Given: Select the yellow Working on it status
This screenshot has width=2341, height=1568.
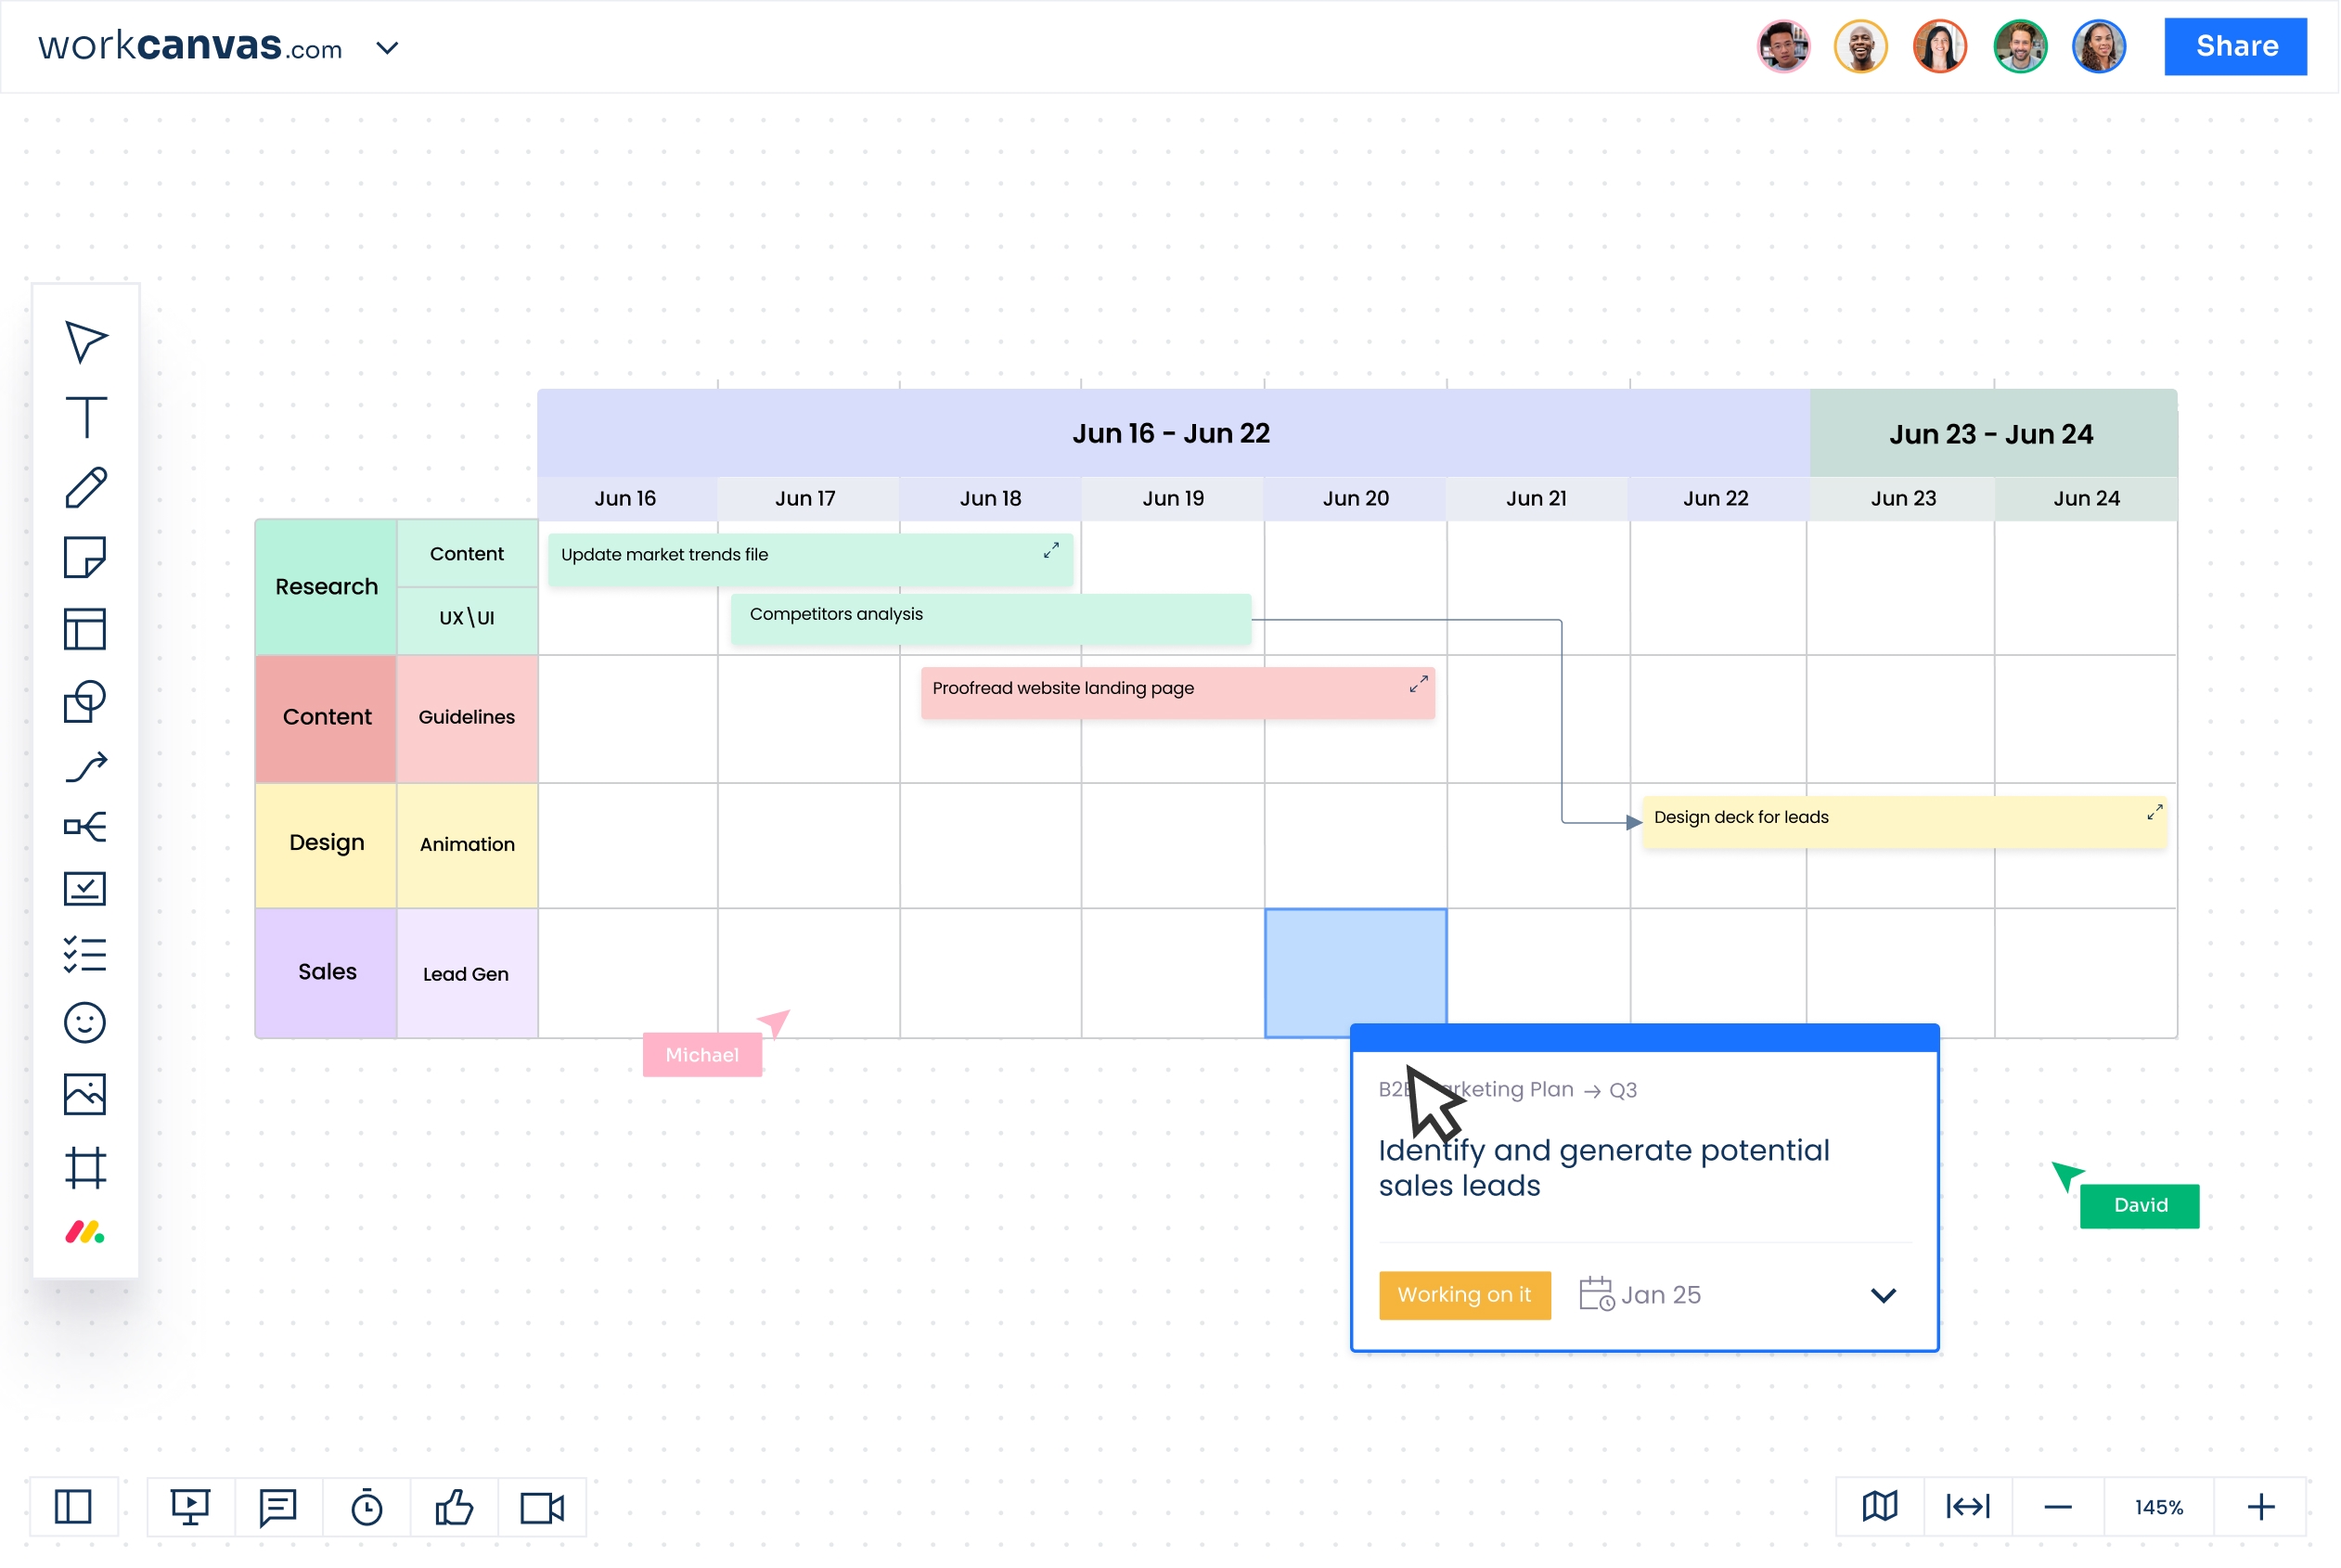Looking at the screenshot, I should tap(1464, 1294).
